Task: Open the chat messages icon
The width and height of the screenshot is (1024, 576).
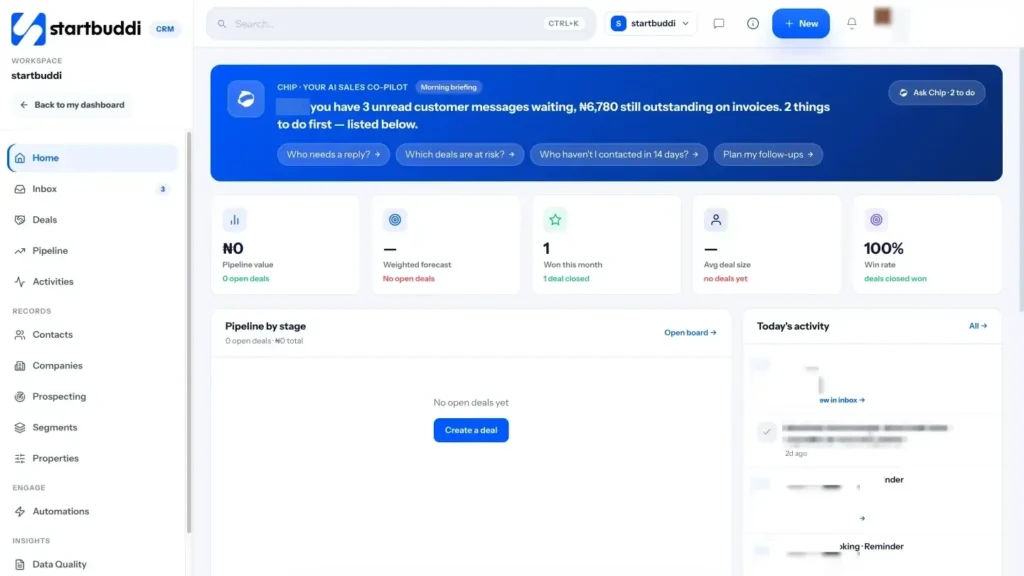Action: [718, 24]
